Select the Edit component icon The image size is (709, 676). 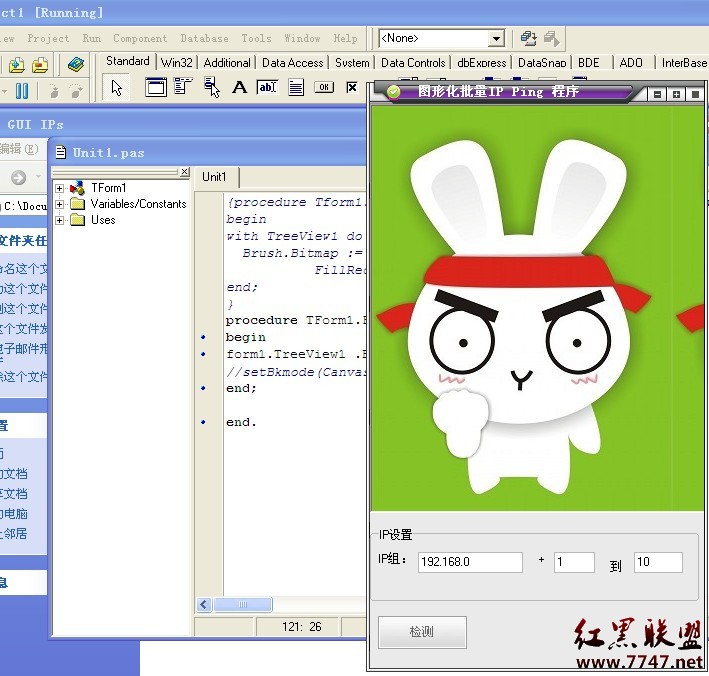[x=267, y=87]
